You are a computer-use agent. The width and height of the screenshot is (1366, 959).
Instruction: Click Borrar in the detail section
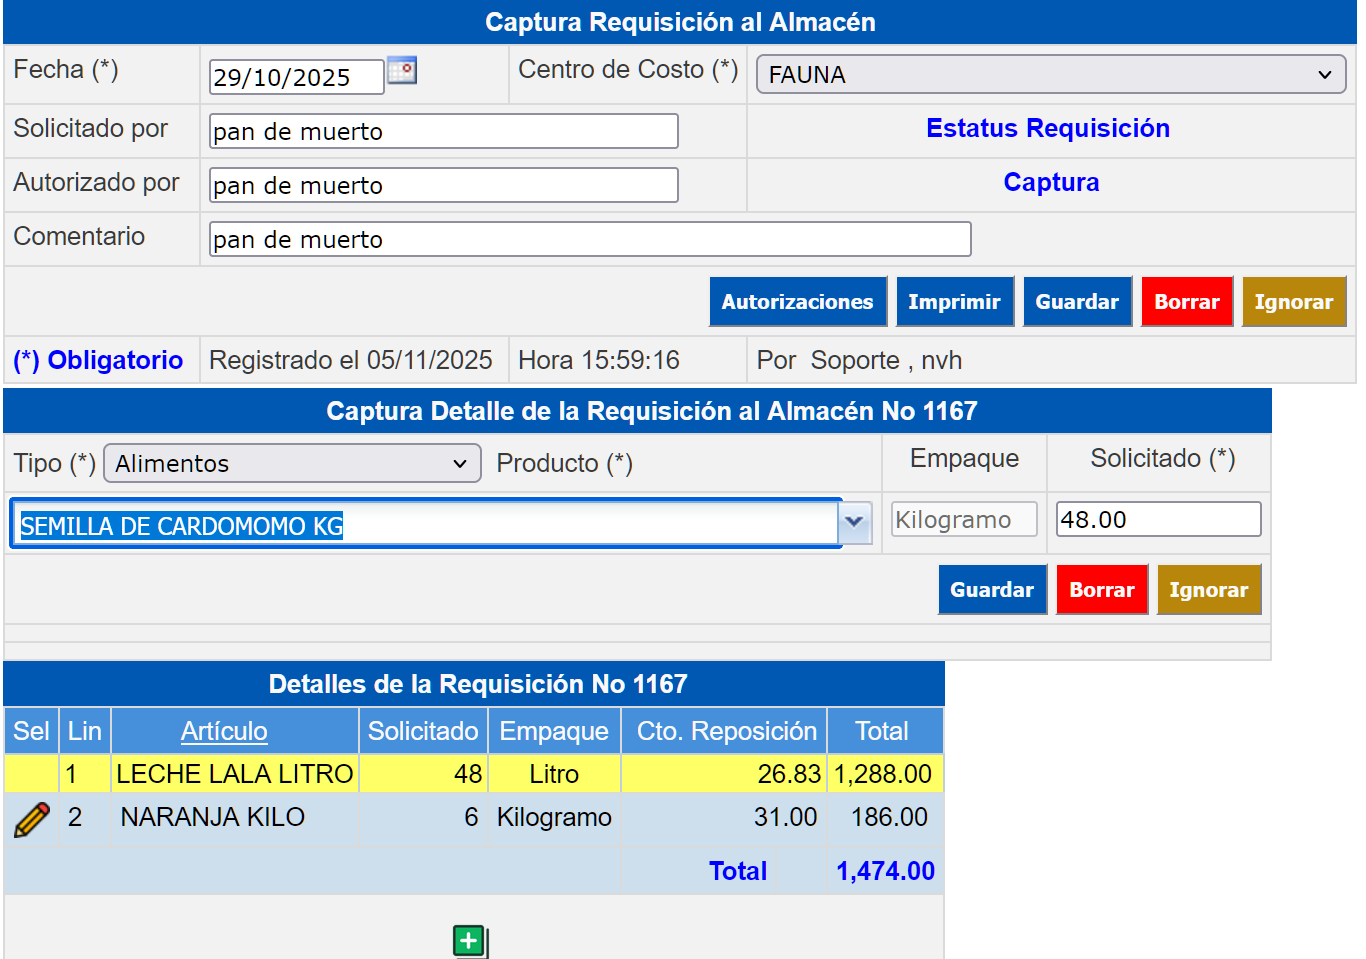[1101, 590]
